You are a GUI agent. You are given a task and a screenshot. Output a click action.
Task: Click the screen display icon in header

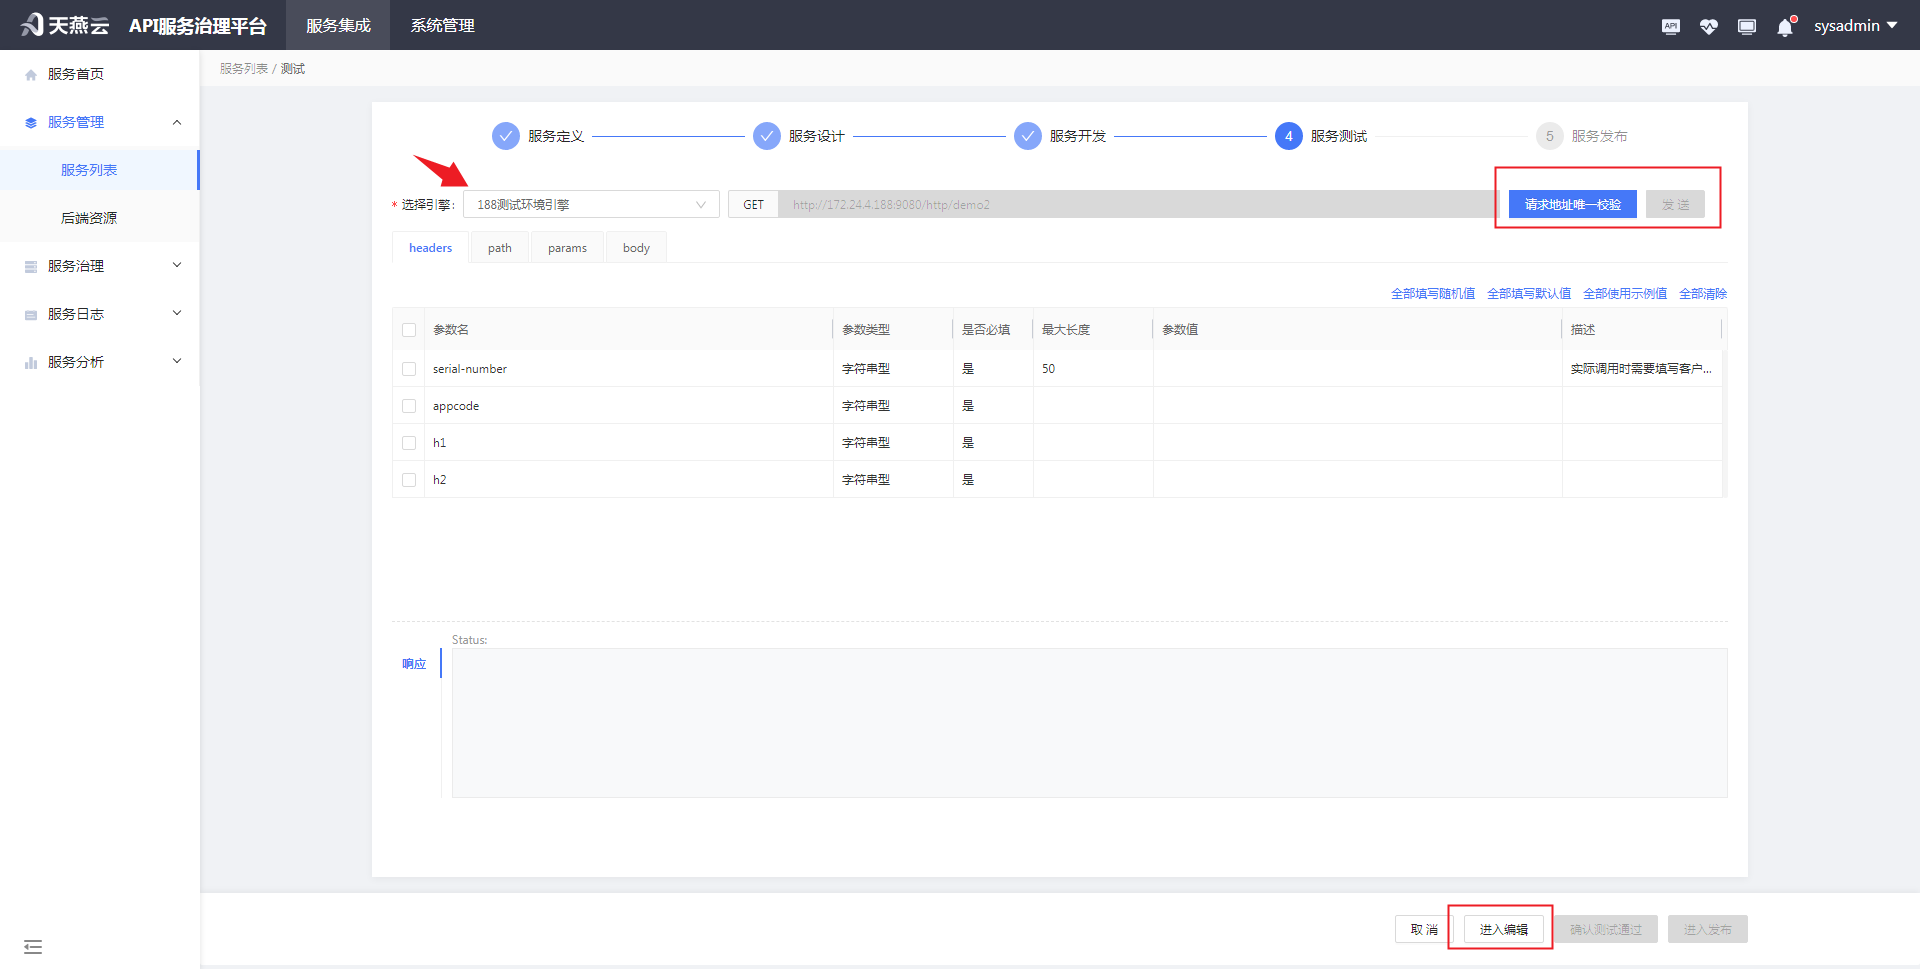[x=1747, y=27]
